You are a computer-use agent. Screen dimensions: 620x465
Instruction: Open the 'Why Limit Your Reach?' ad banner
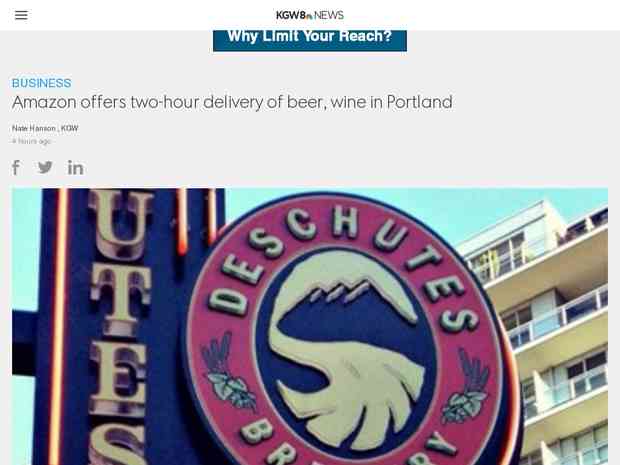[x=310, y=40]
